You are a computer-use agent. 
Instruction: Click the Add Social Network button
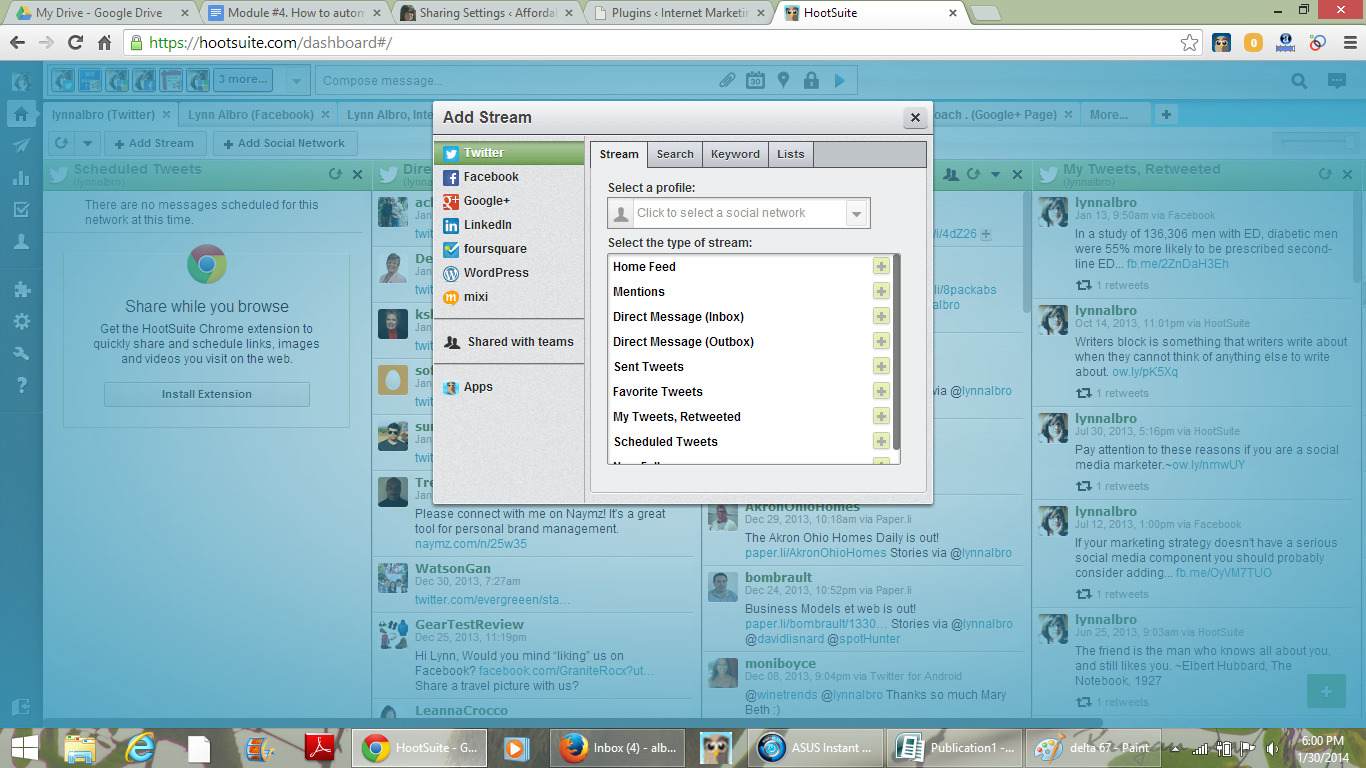click(285, 143)
